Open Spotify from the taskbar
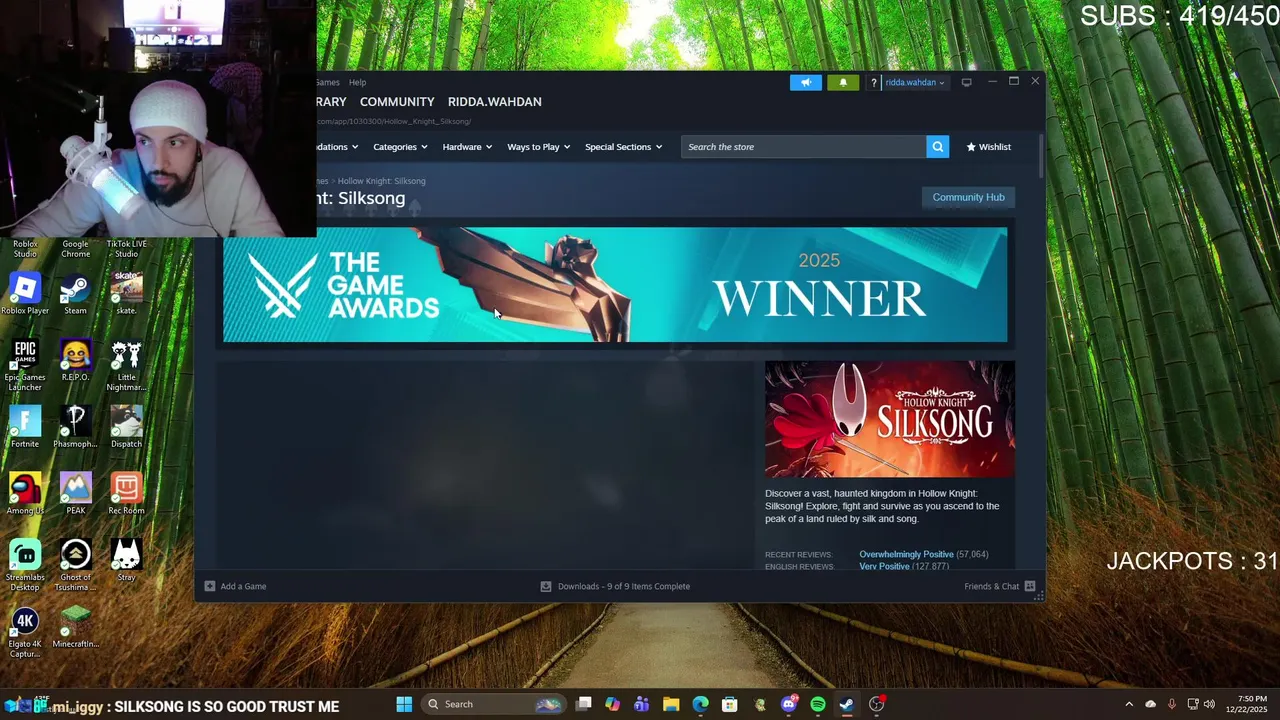1280x720 pixels. 818,704
